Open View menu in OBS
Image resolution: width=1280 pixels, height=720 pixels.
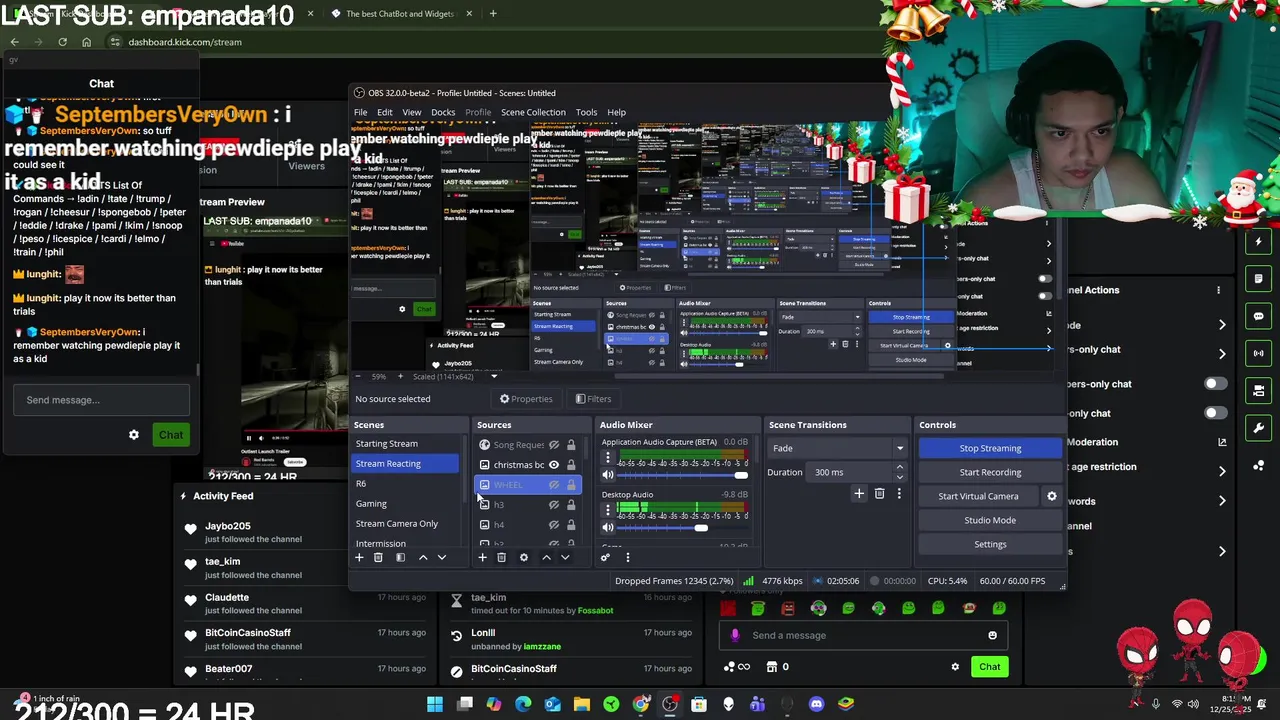pos(411,112)
